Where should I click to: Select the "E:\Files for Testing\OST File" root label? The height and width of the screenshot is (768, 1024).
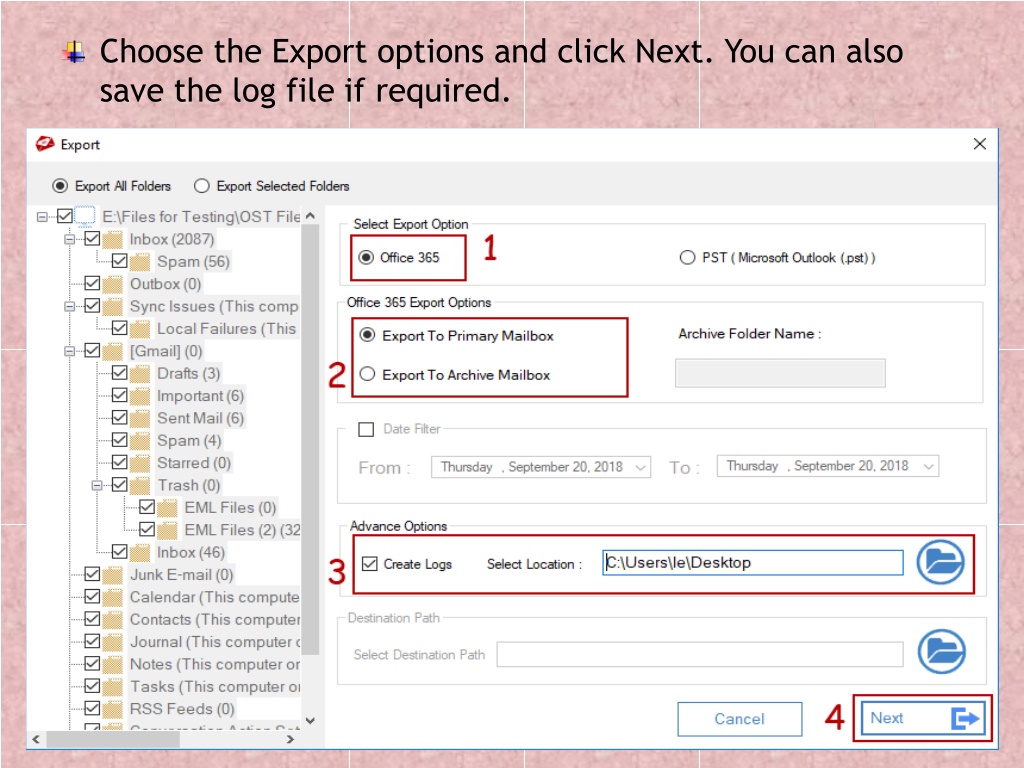tap(201, 216)
